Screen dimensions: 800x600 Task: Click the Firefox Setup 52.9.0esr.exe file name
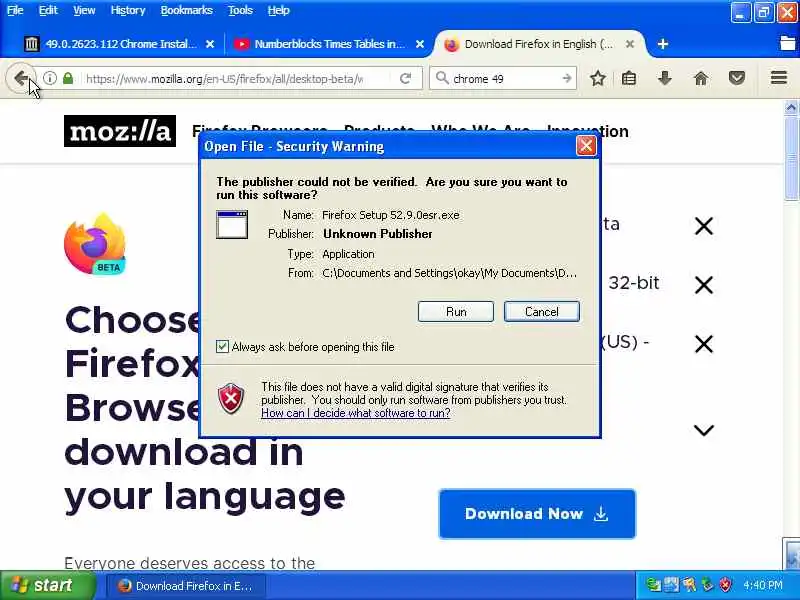pyautogui.click(x=391, y=215)
